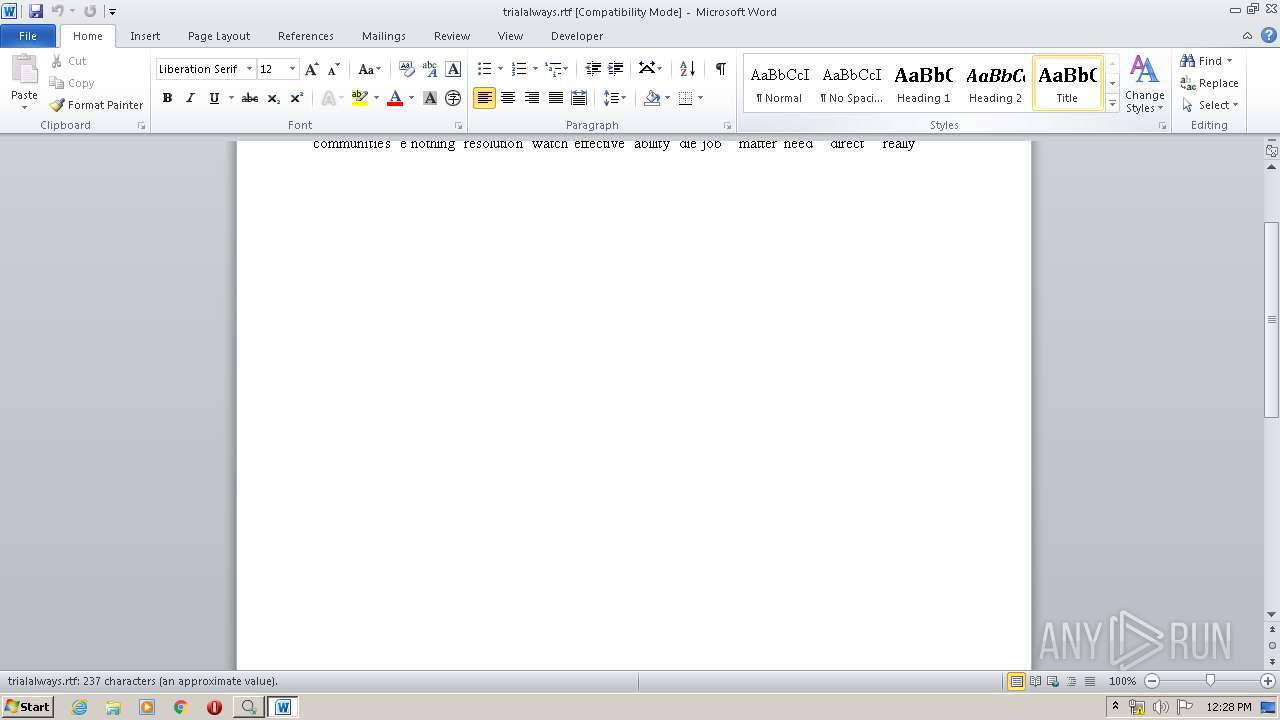Click the Numbering list icon
The height and width of the screenshot is (720, 1280).
tap(519, 69)
